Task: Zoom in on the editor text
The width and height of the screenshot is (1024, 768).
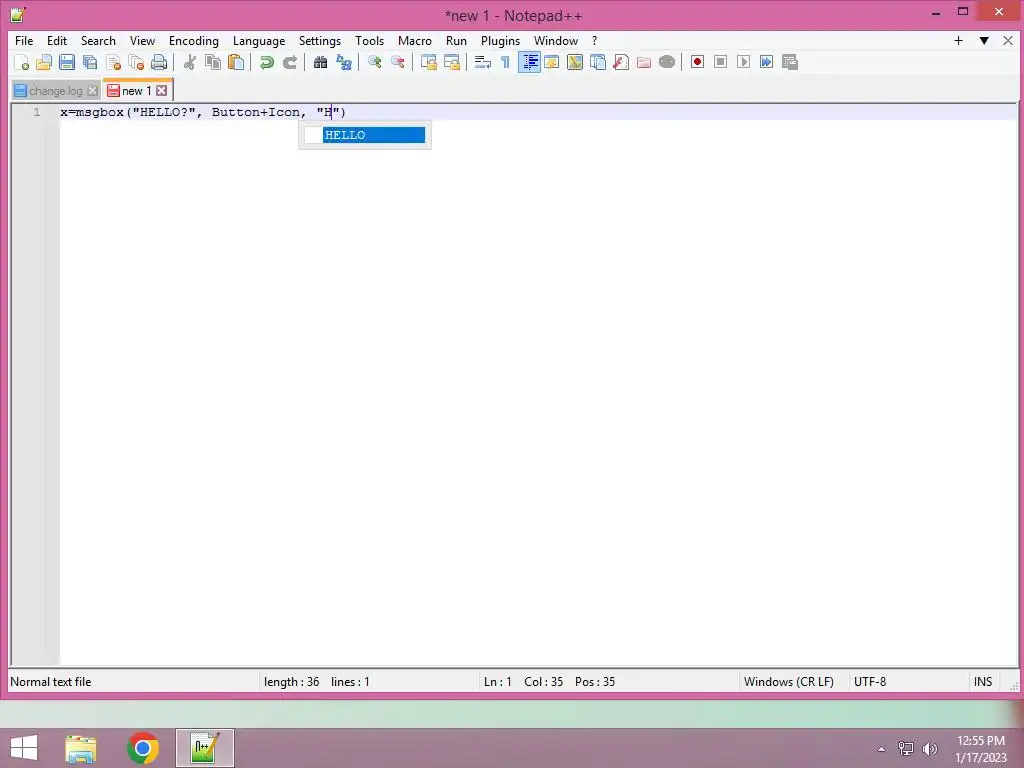Action: click(375, 62)
